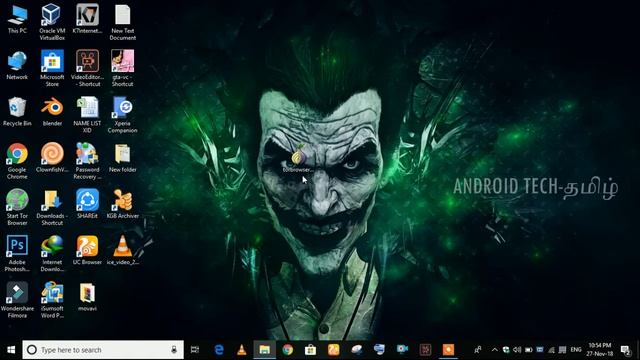Launch Microsoft Edge from the taskbar
Image resolution: width=640 pixels, height=360 pixels.
click(219, 350)
